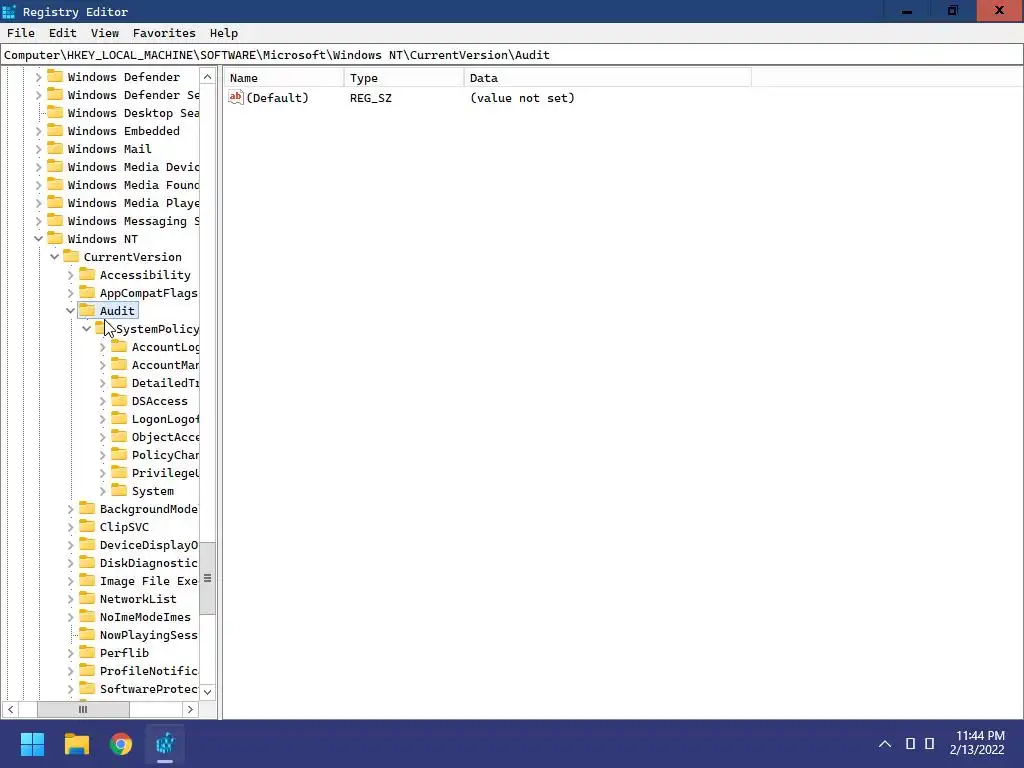Expand the System key under SystemPolicy
The width and height of the screenshot is (1024, 768).
click(103, 491)
